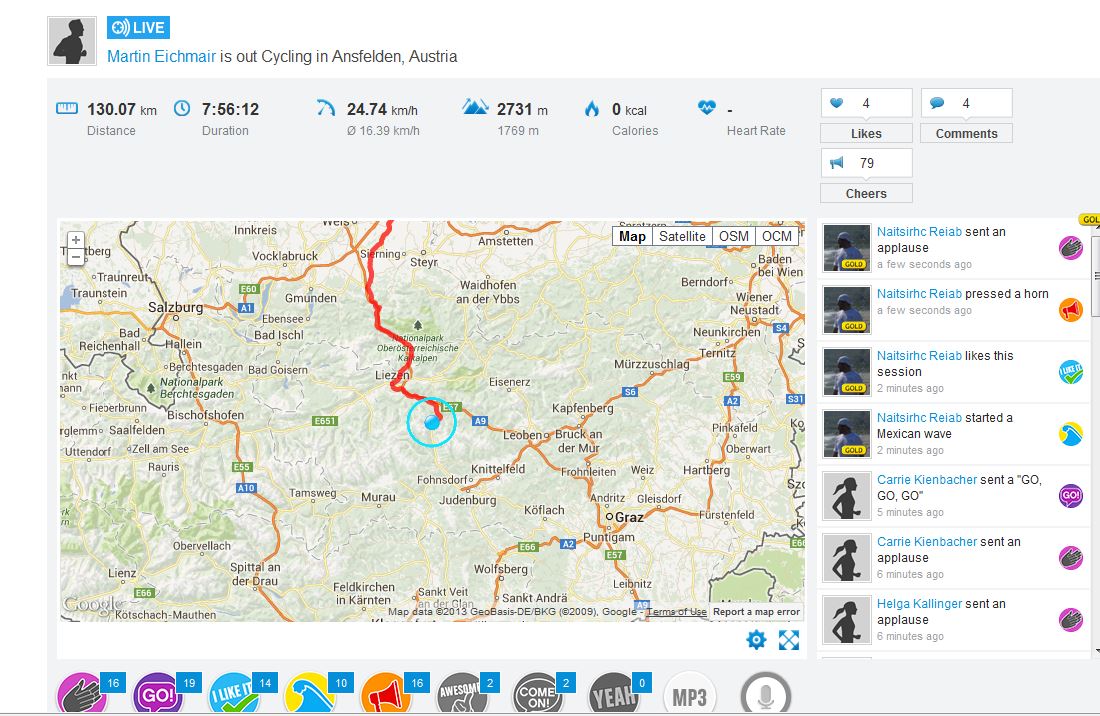The image size is (1100, 716).
Task: Click the Comments button
Action: [x=966, y=133]
